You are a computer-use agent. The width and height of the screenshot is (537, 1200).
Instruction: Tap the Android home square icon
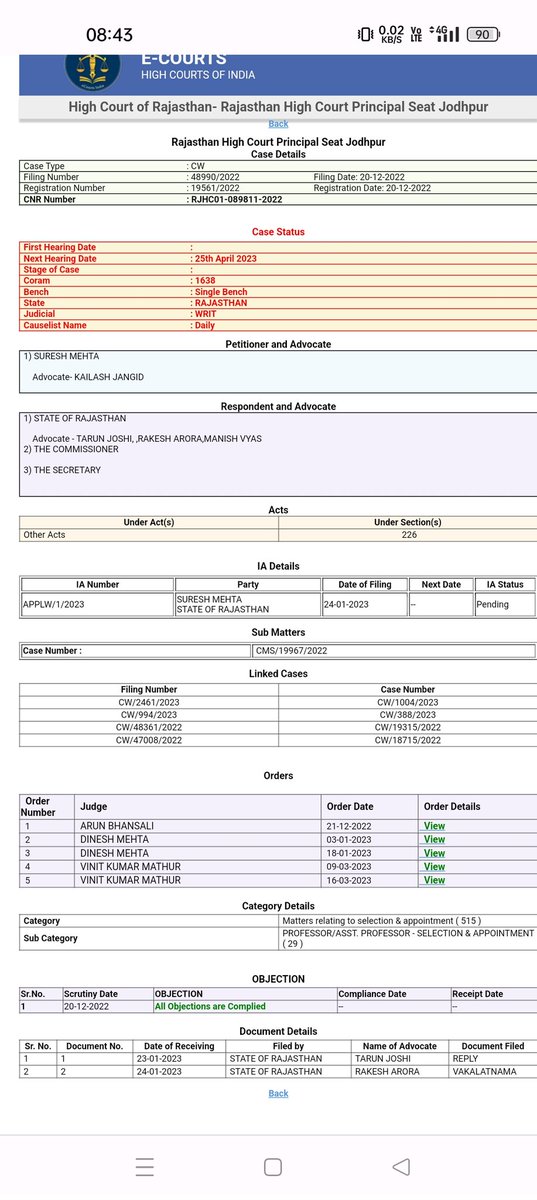tap(272, 1166)
